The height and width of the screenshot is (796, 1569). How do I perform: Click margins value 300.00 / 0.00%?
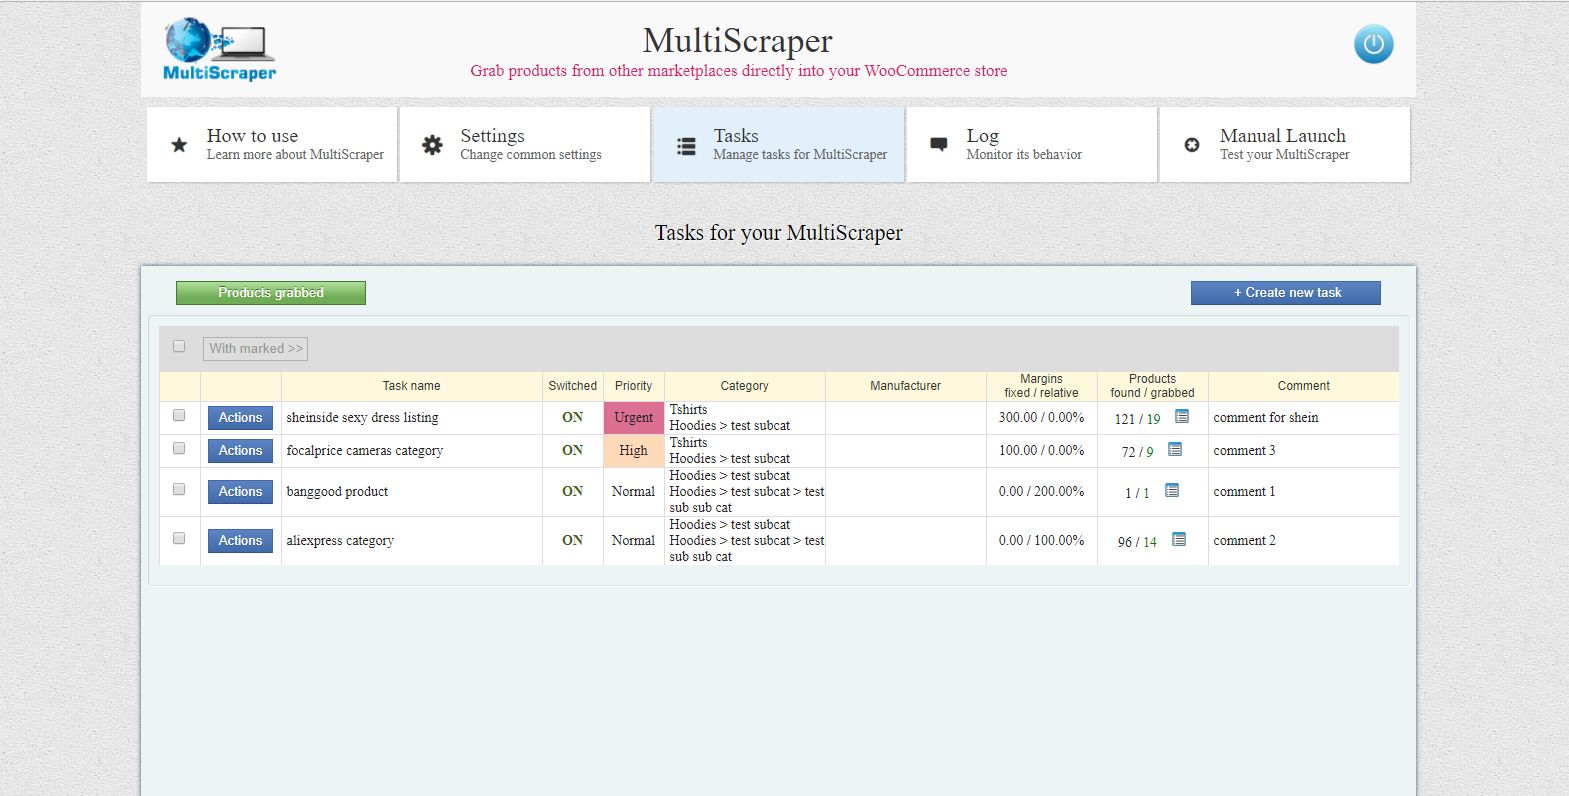(1042, 418)
